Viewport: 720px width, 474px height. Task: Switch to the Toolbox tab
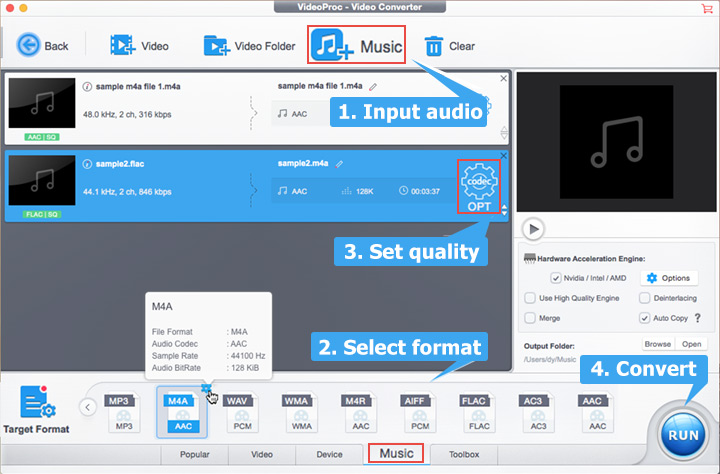[464, 454]
